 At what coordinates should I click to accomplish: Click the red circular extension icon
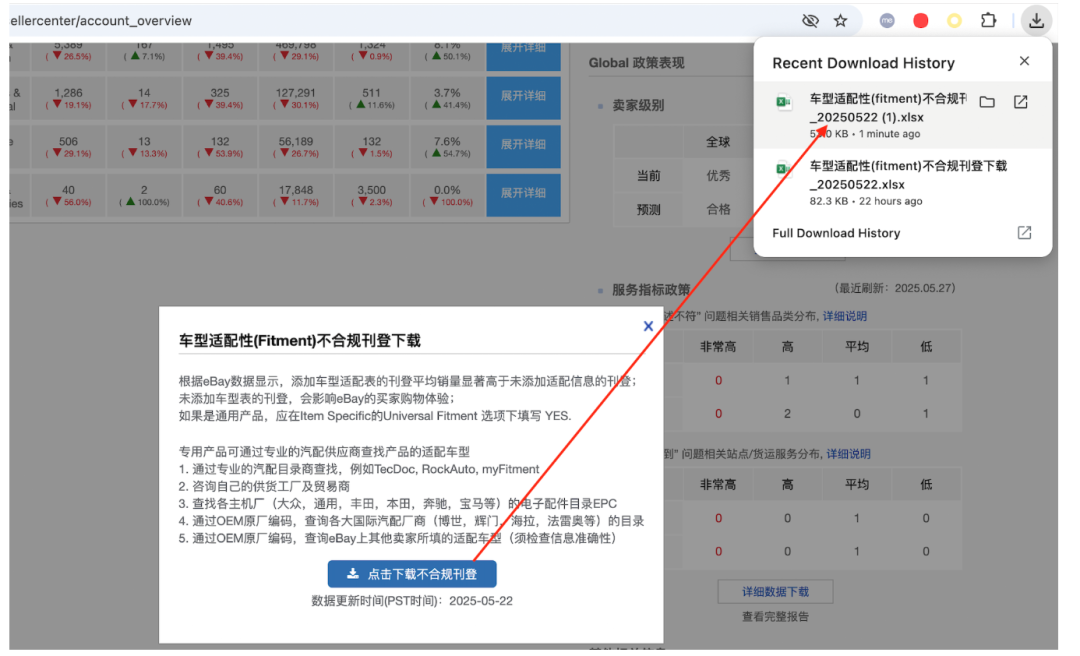920,20
